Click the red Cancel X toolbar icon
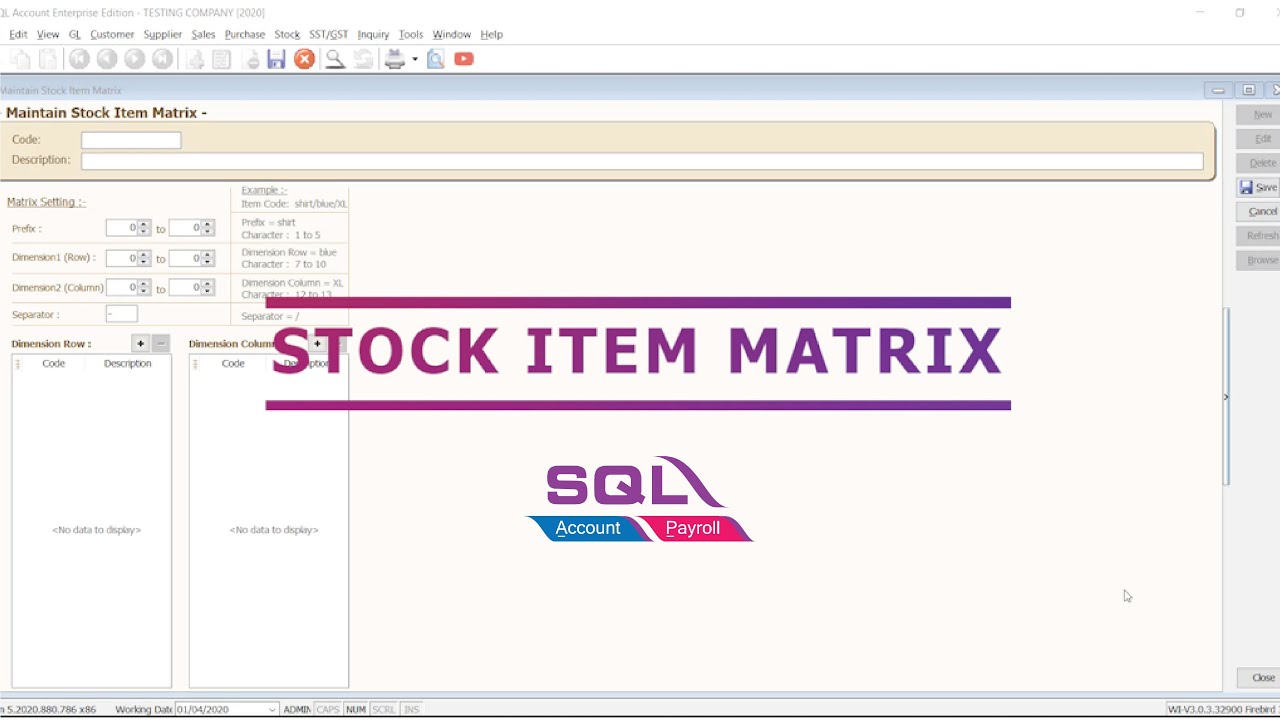Viewport: 1280px width, 720px height. [304, 59]
